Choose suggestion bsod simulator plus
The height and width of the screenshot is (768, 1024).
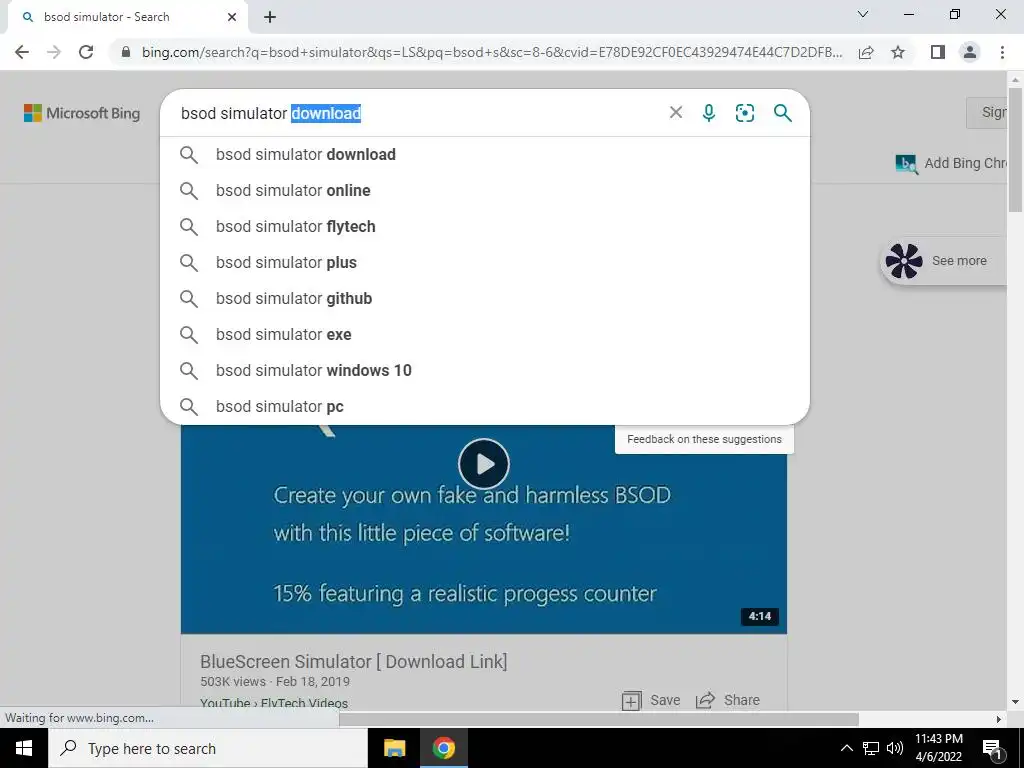pyautogui.click(x=485, y=263)
